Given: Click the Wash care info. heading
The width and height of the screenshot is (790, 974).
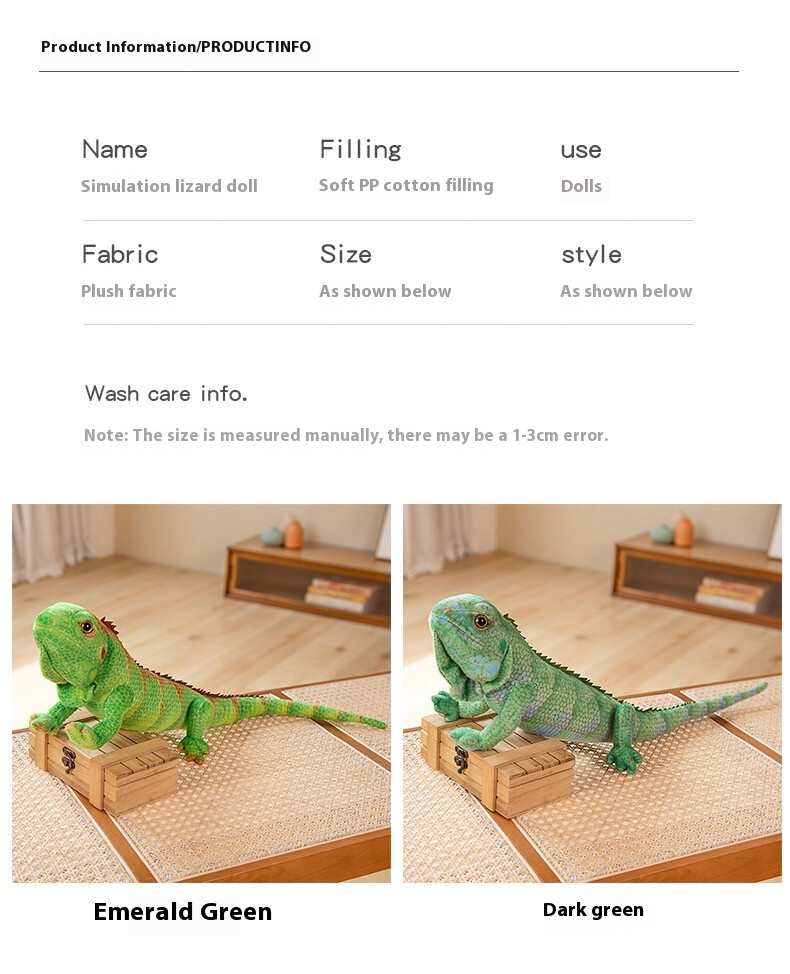Looking at the screenshot, I should click(166, 393).
